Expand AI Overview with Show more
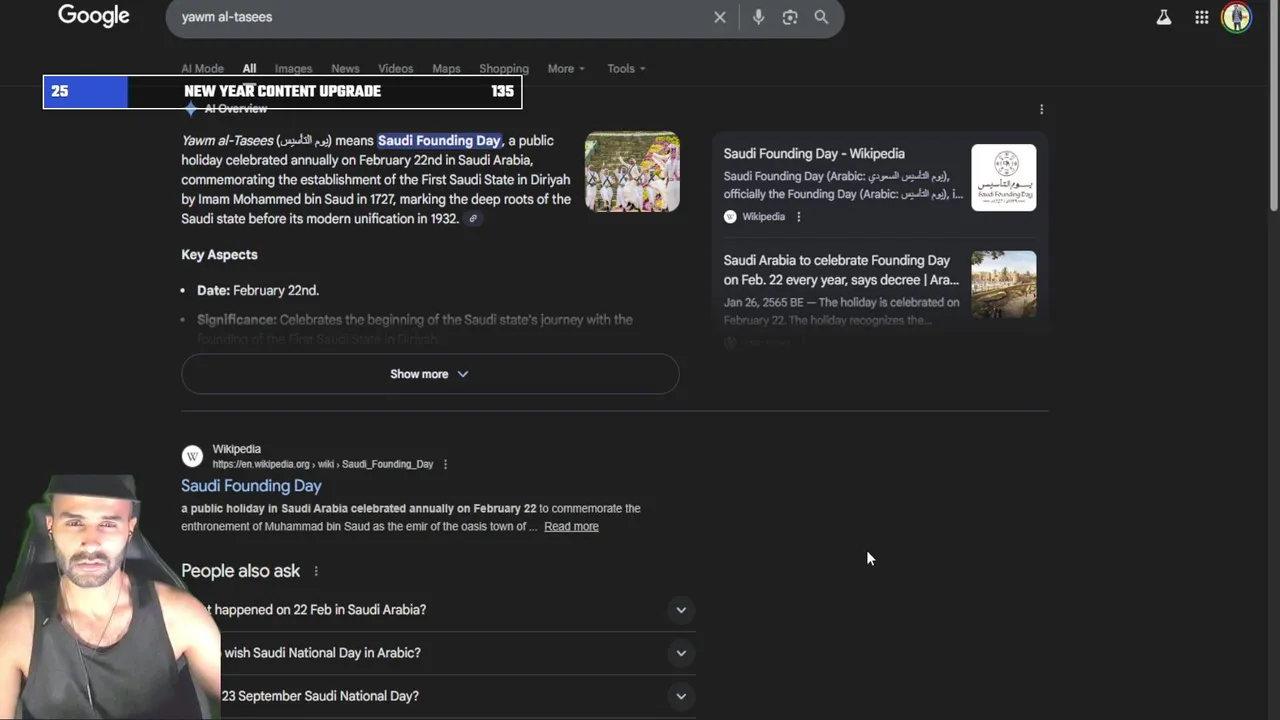The height and width of the screenshot is (720, 1280). tap(430, 374)
